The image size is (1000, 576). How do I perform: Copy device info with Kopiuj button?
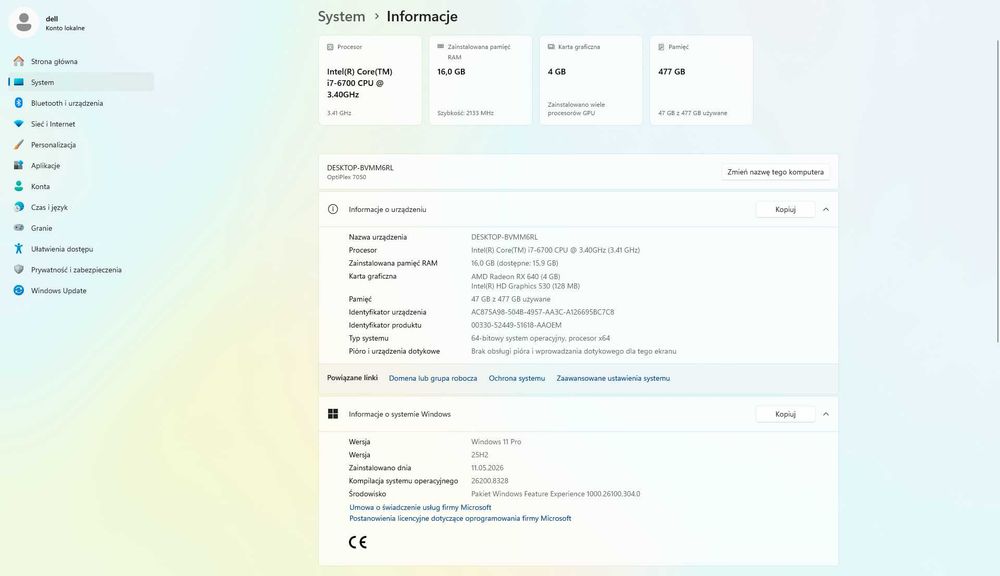[x=785, y=209]
